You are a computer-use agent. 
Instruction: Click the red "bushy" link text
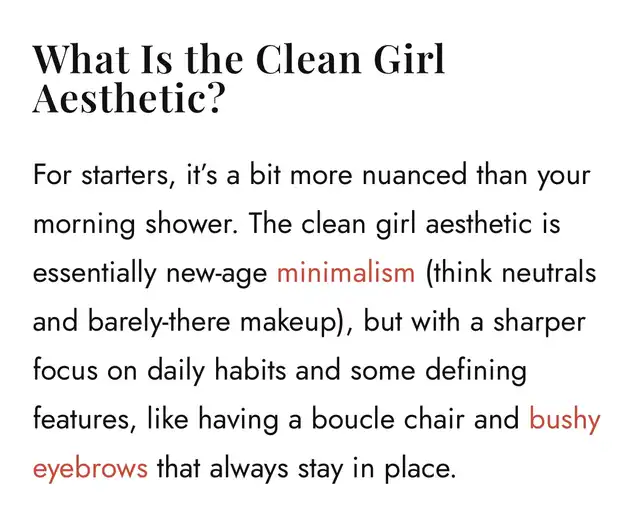pos(564,418)
